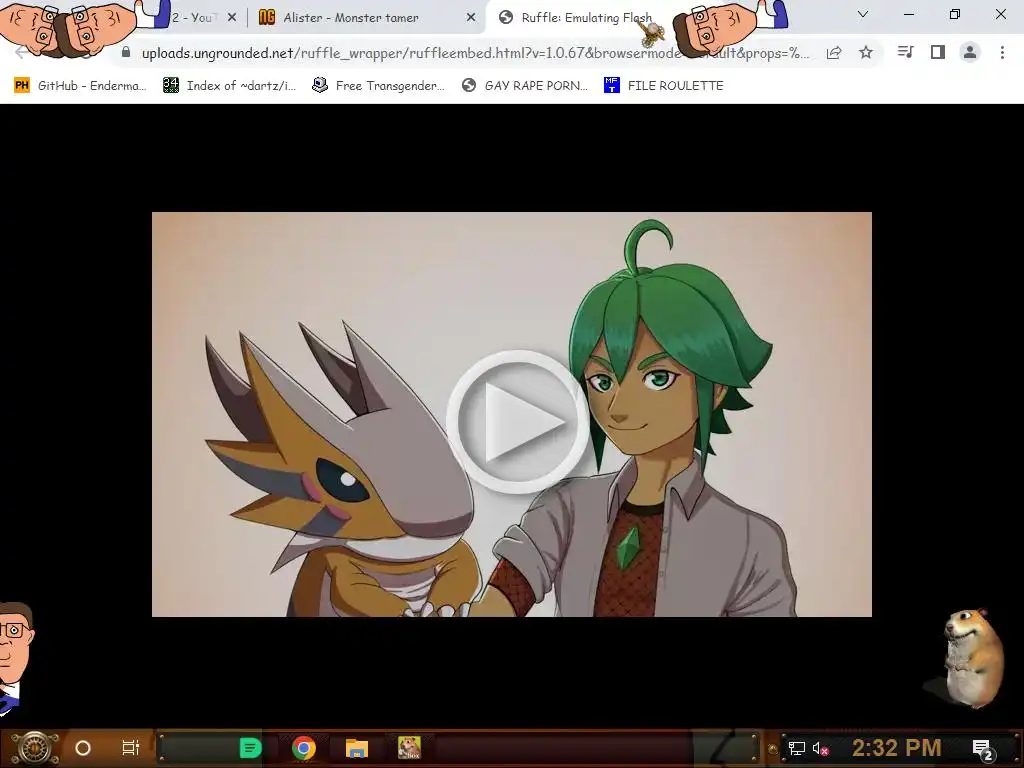Open hamster Box app on taskbar

[x=409, y=748]
